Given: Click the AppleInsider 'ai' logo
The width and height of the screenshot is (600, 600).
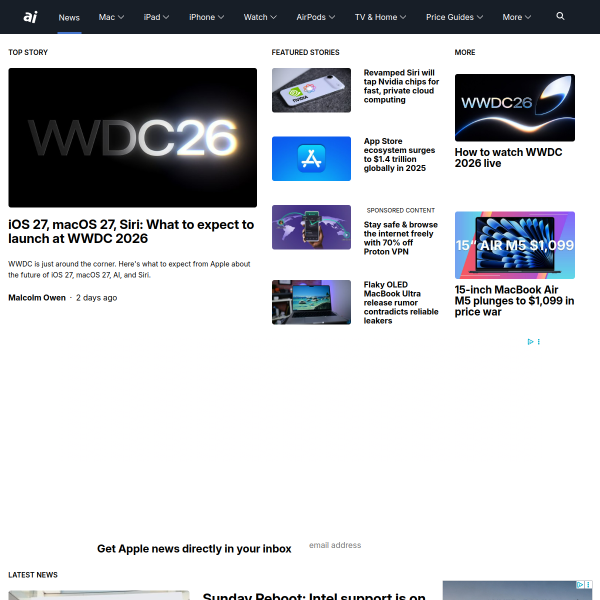Looking at the screenshot, I should 30,17.
